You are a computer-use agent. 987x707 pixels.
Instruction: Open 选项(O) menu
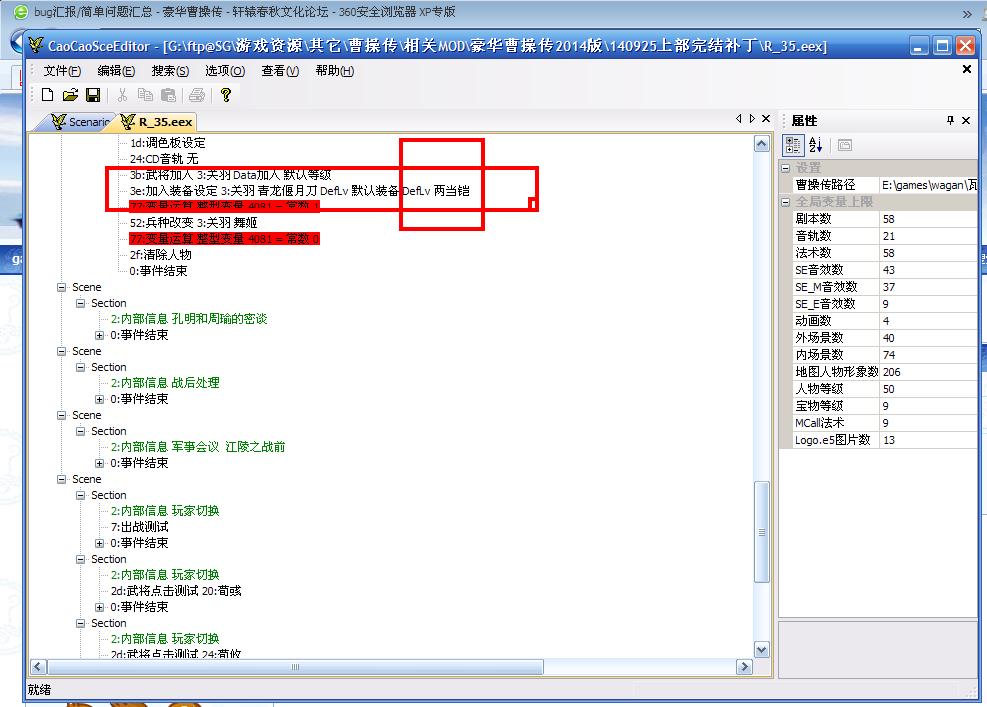[225, 71]
